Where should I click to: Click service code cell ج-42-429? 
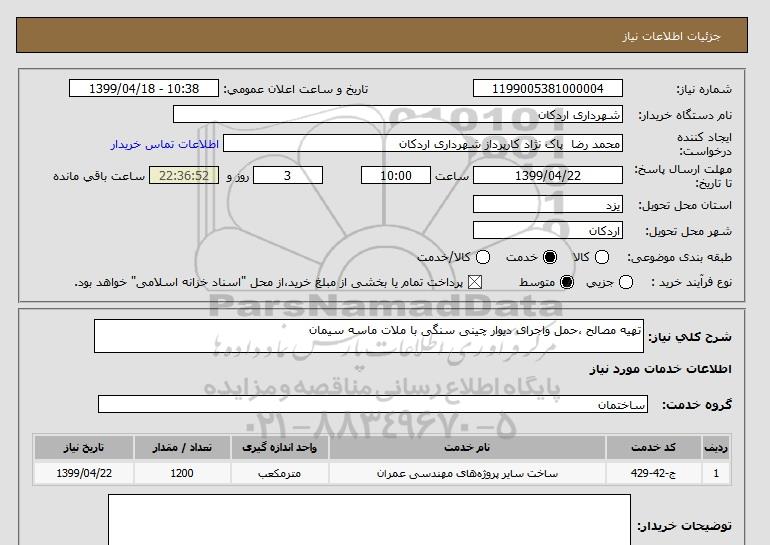pyautogui.click(x=654, y=473)
